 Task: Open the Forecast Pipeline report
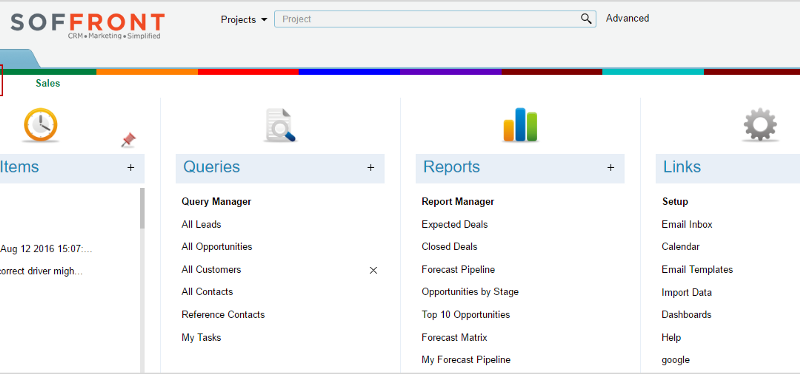click(458, 269)
